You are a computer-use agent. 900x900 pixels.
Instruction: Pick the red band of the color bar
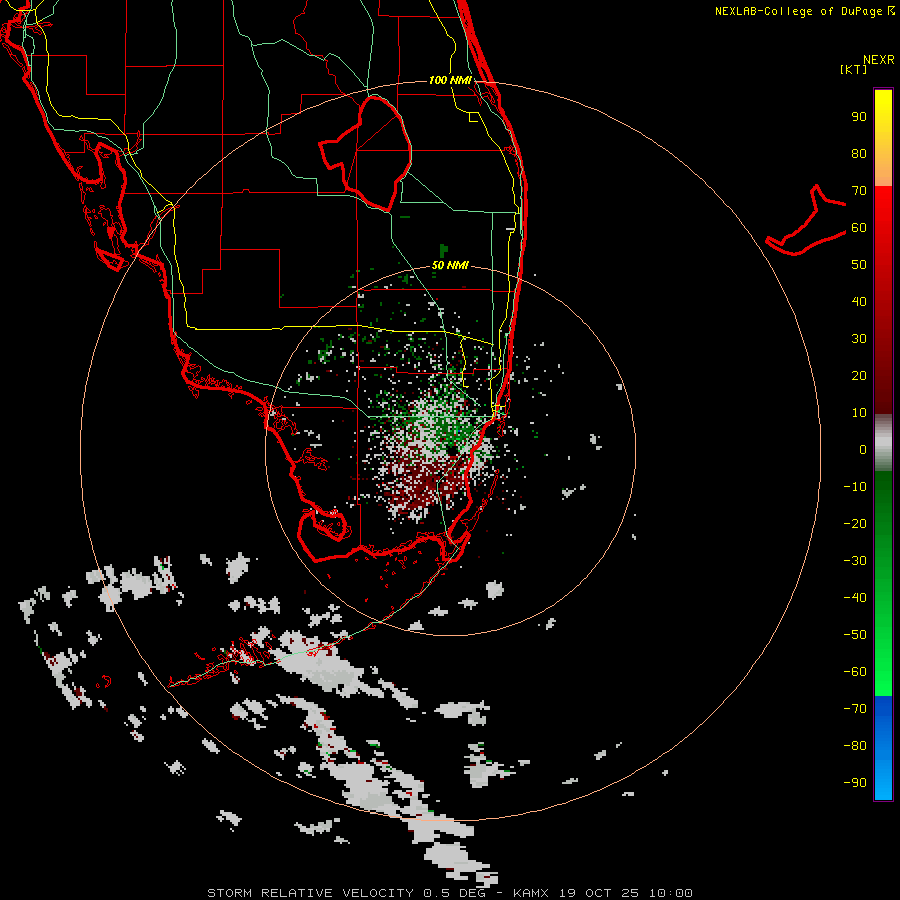883,300
